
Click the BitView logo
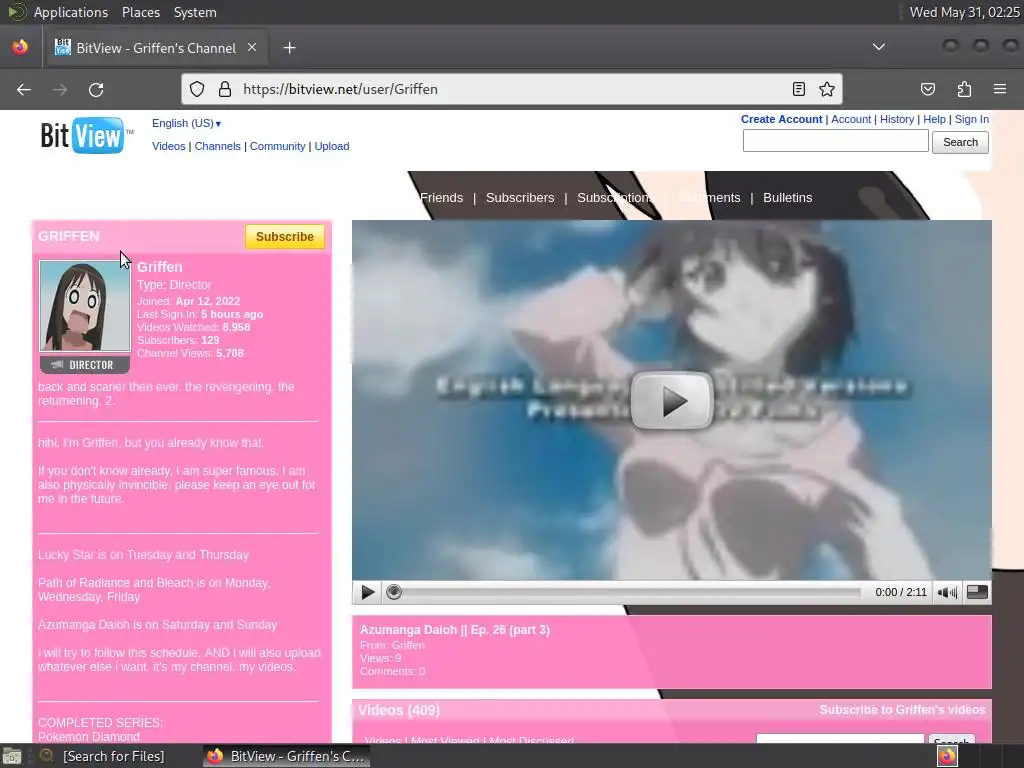[x=86, y=135]
